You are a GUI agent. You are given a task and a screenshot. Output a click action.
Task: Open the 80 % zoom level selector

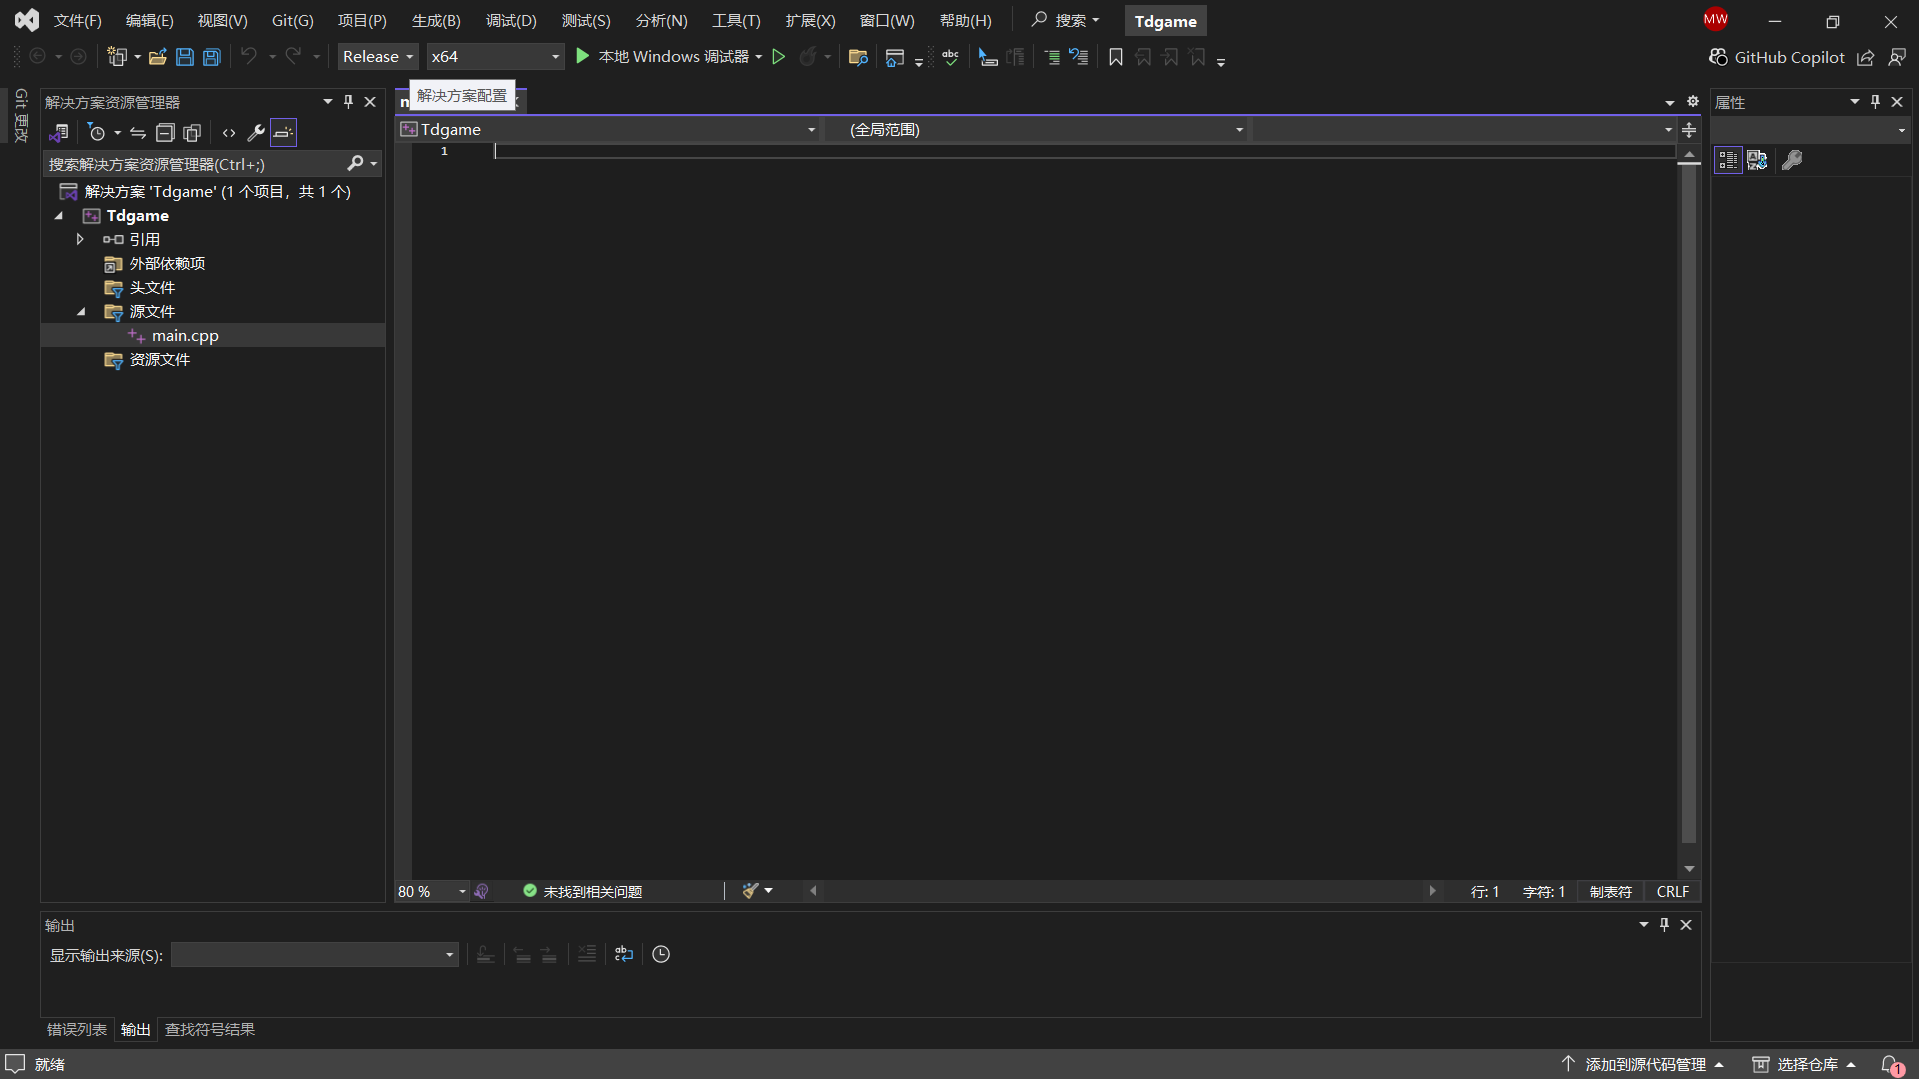point(432,892)
